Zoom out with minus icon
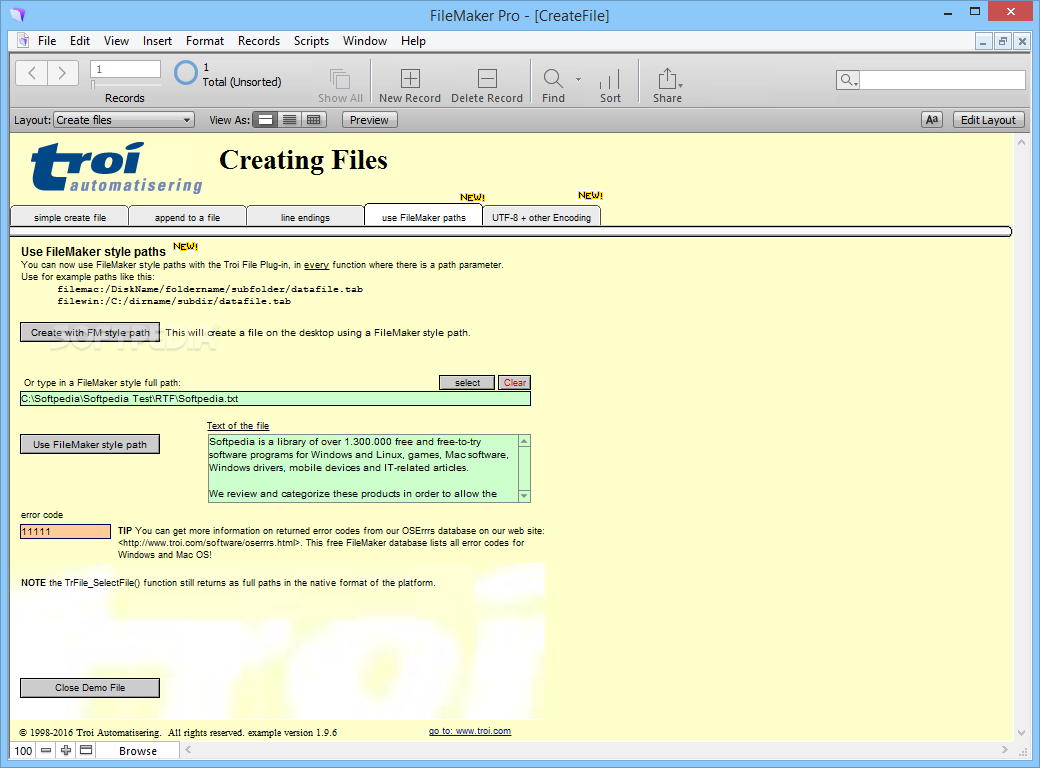Image resolution: width=1040 pixels, height=768 pixels. (x=46, y=750)
